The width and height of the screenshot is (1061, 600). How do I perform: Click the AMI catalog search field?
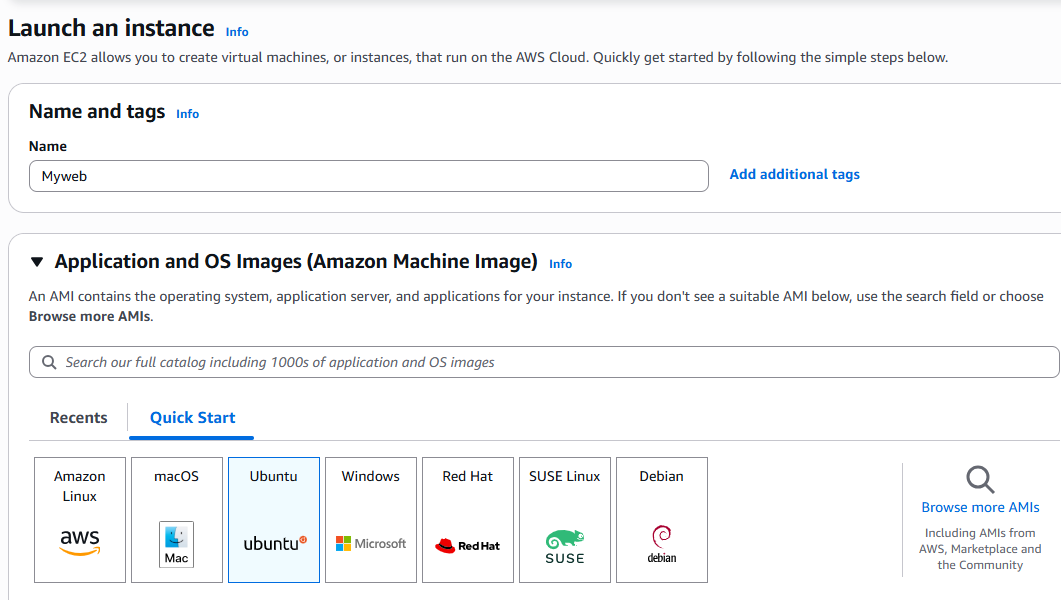pyautogui.click(x=544, y=362)
